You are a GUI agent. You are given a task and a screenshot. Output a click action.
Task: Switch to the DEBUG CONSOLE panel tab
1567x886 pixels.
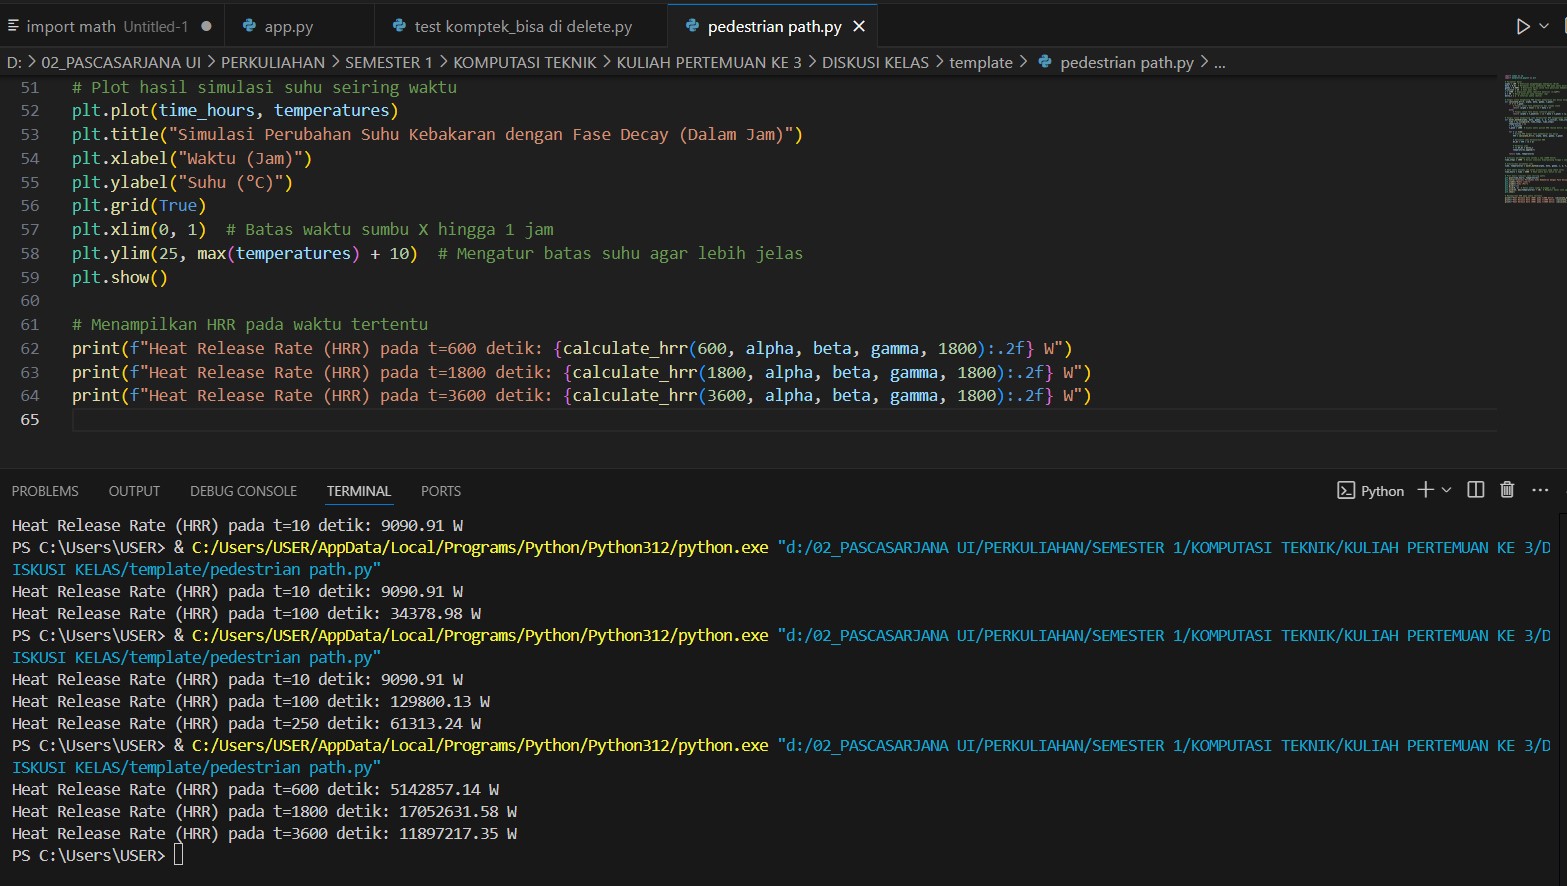243,491
